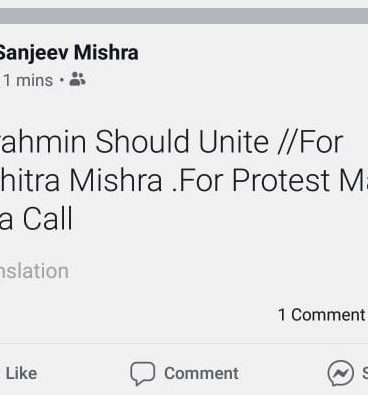Click the cut-off label right of Messenger icon
The image size is (368, 395).
click(x=365, y=373)
